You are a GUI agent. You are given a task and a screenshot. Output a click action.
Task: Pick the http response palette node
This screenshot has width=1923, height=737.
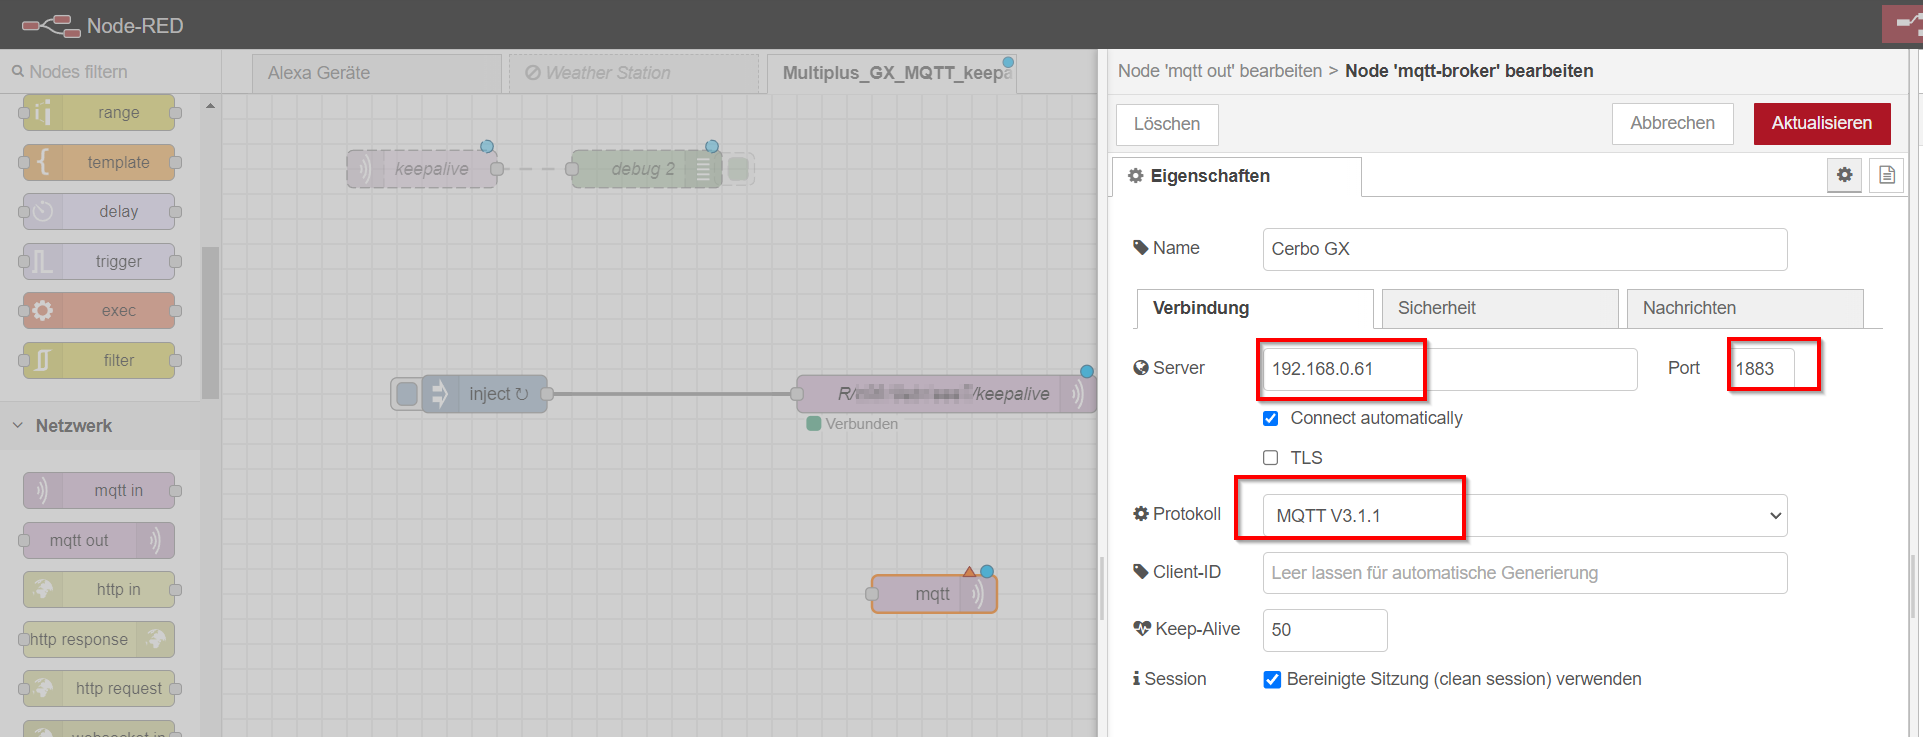pos(98,640)
